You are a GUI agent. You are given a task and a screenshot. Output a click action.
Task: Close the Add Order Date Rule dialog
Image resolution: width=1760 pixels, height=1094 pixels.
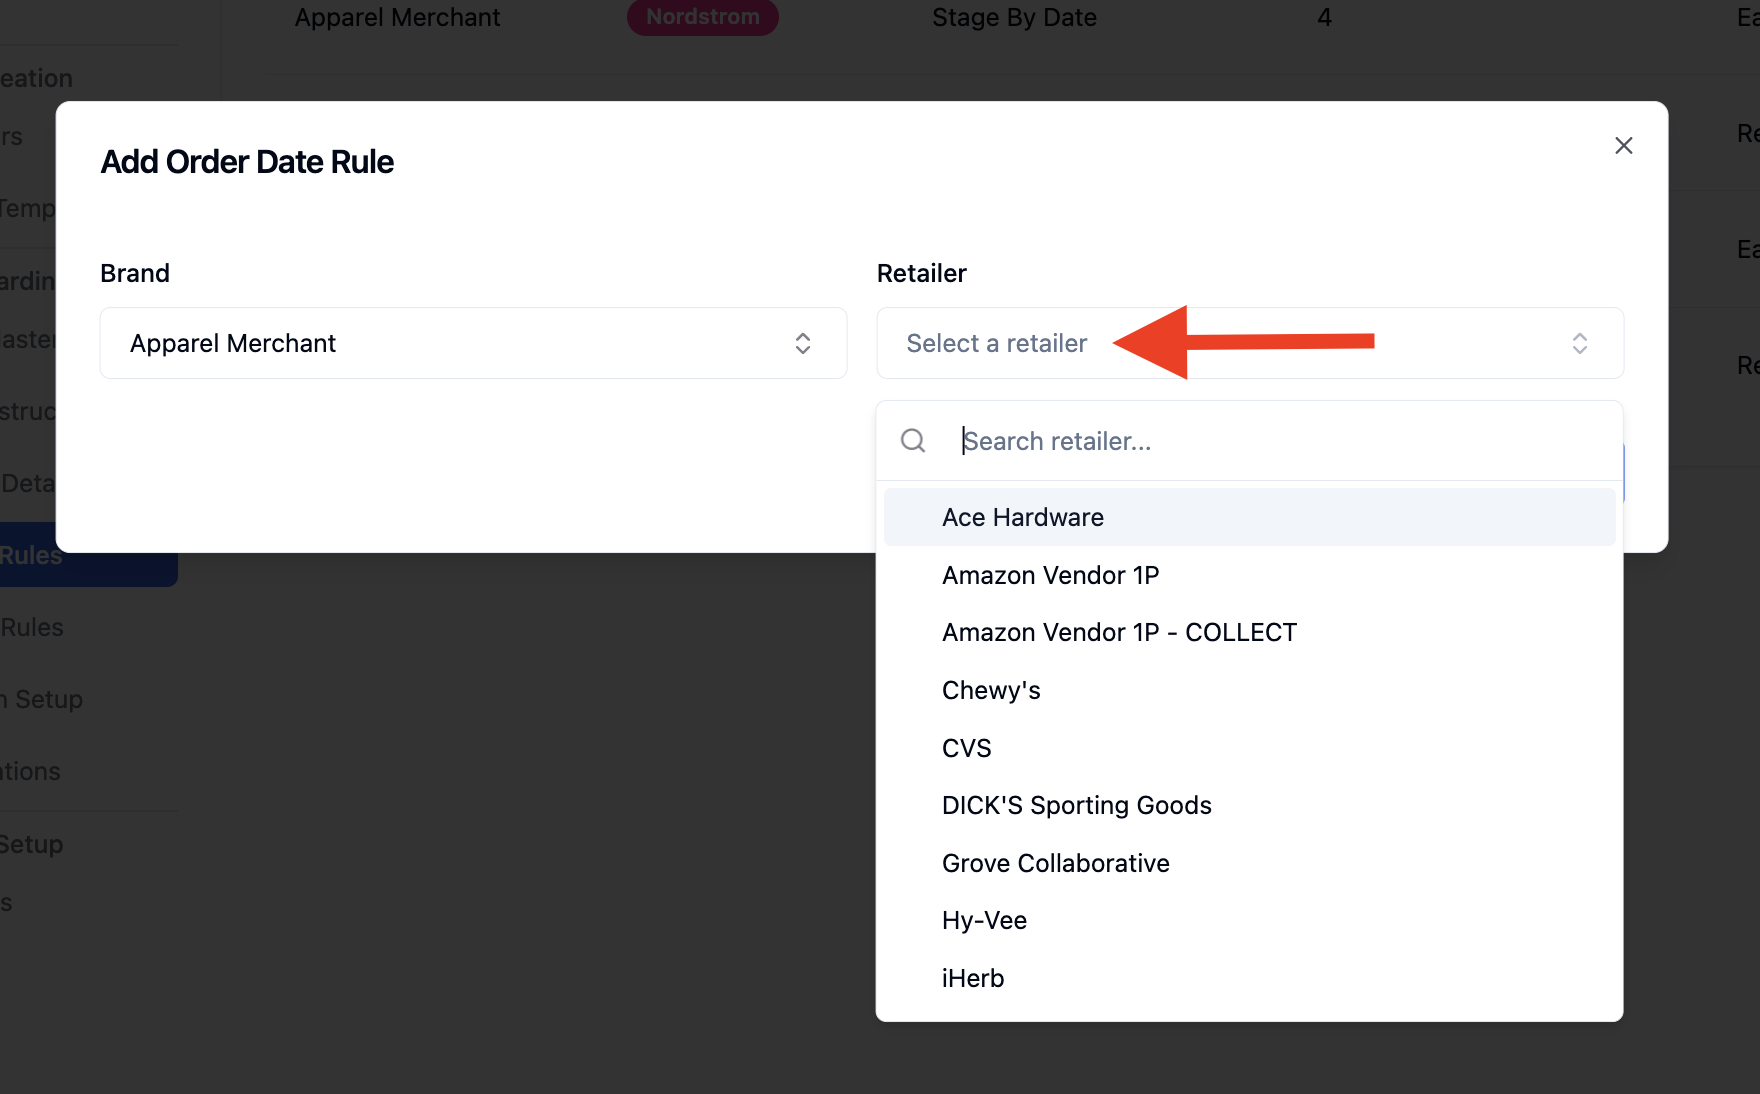[1623, 146]
